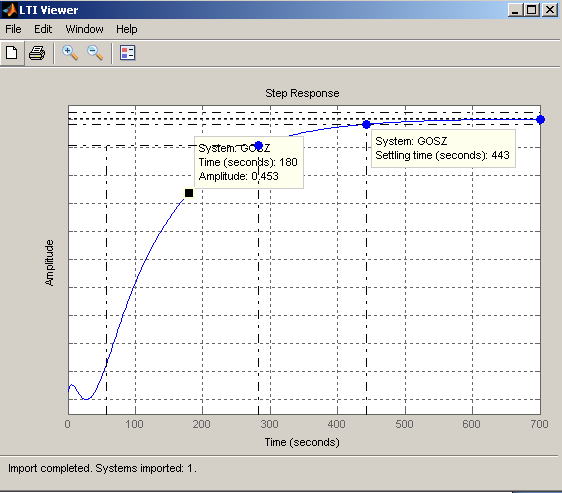
Task: Open the Help menu
Action: 127,29
